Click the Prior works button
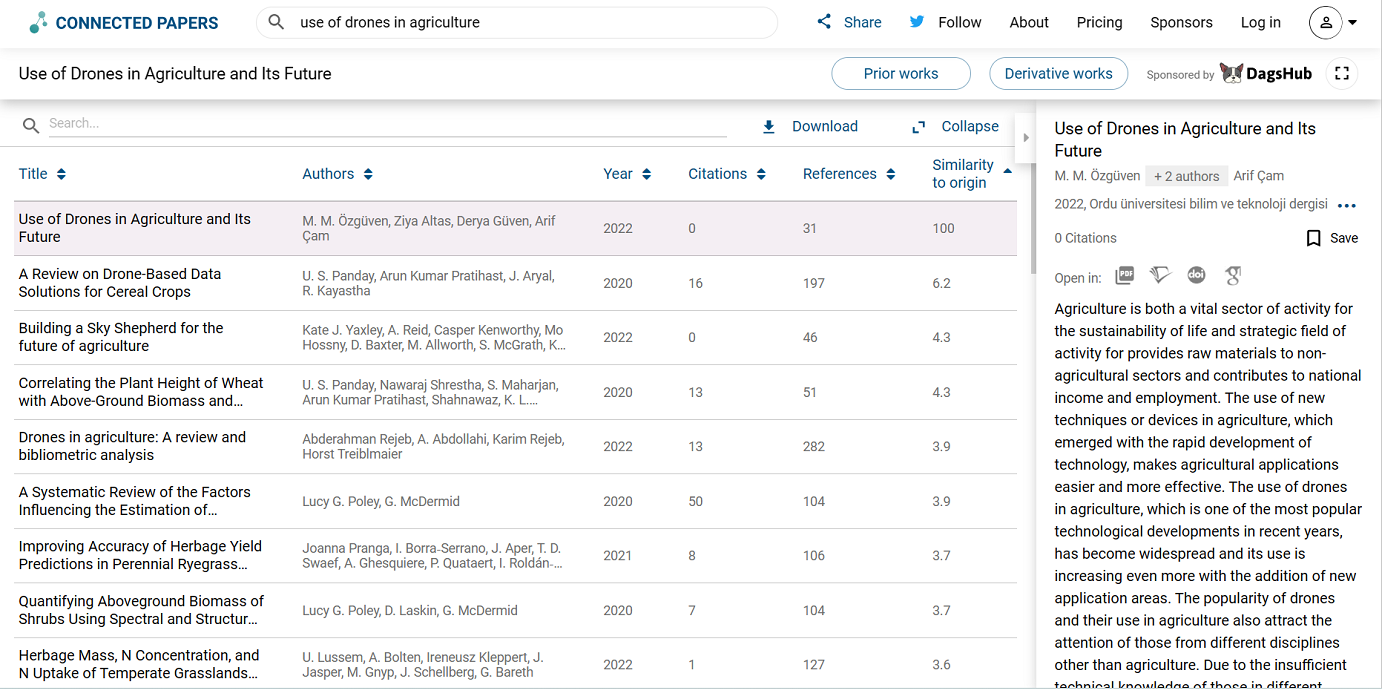 pos(901,74)
